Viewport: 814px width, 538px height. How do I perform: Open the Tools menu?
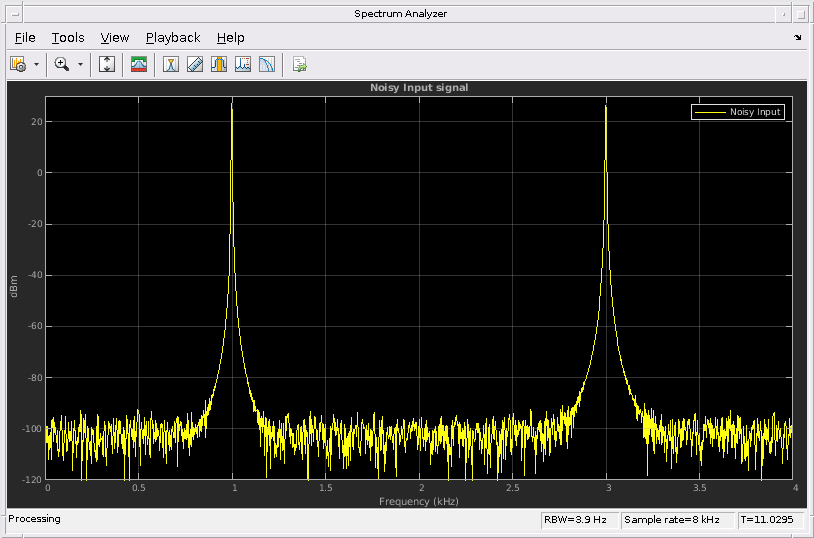68,38
